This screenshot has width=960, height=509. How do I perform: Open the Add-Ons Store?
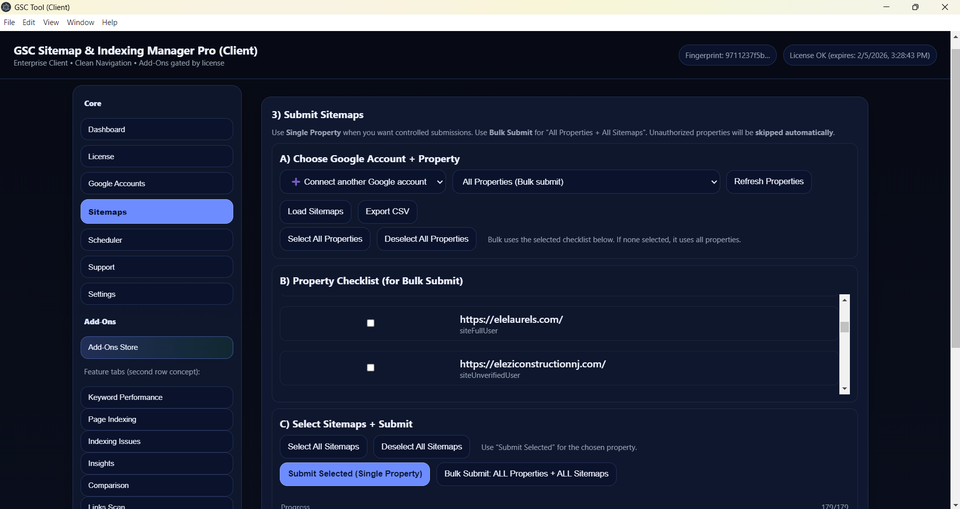[157, 347]
